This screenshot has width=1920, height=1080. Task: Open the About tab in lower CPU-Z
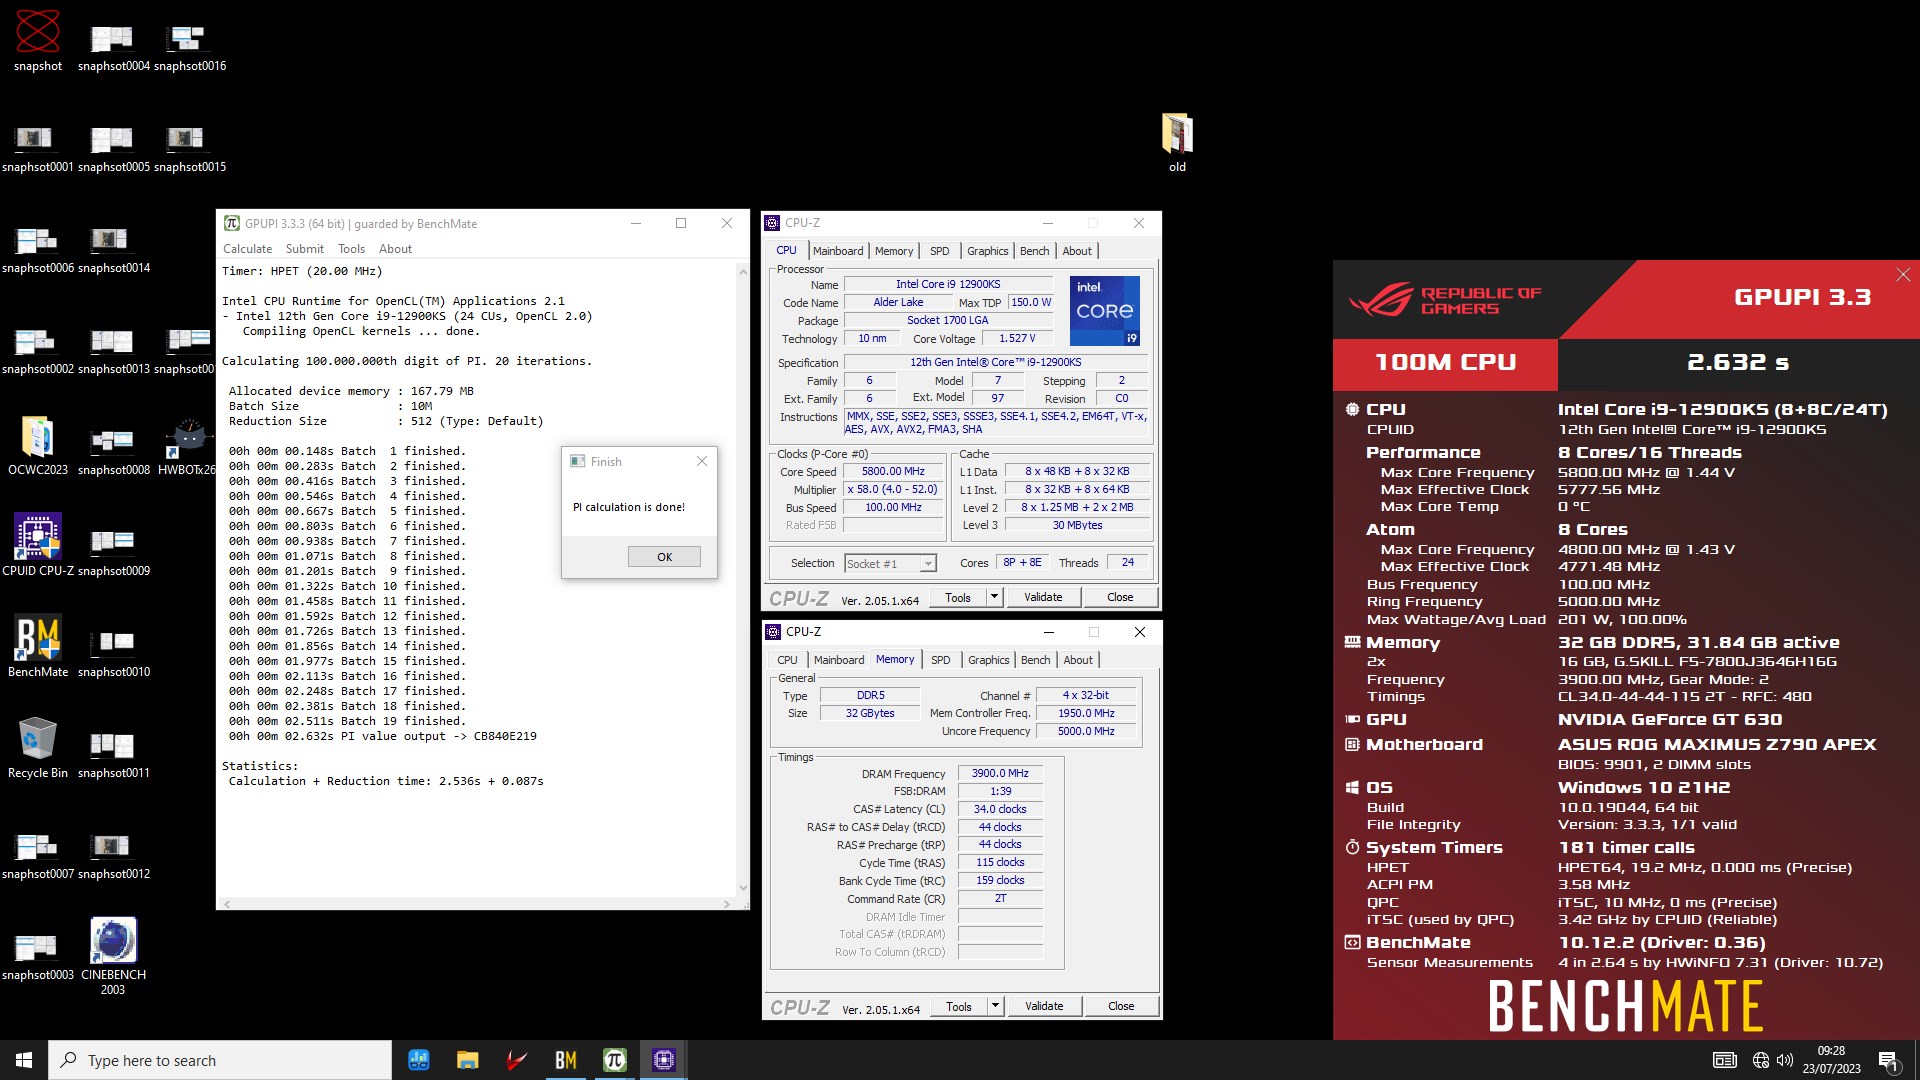[1078, 660]
